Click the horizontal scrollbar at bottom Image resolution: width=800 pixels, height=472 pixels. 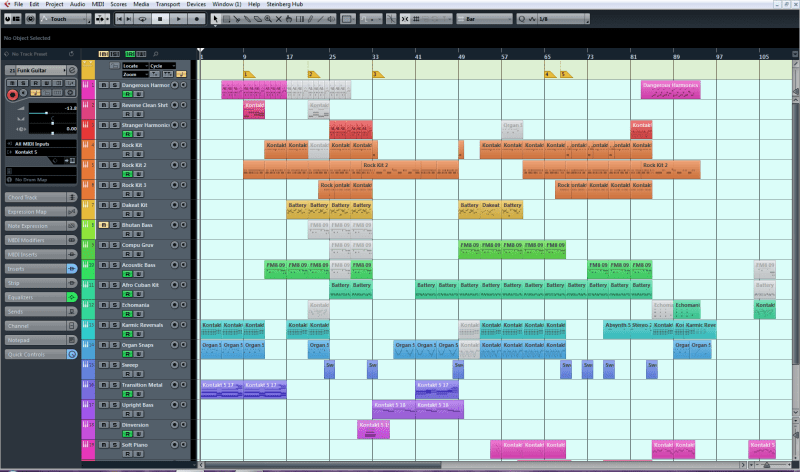(322, 465)
